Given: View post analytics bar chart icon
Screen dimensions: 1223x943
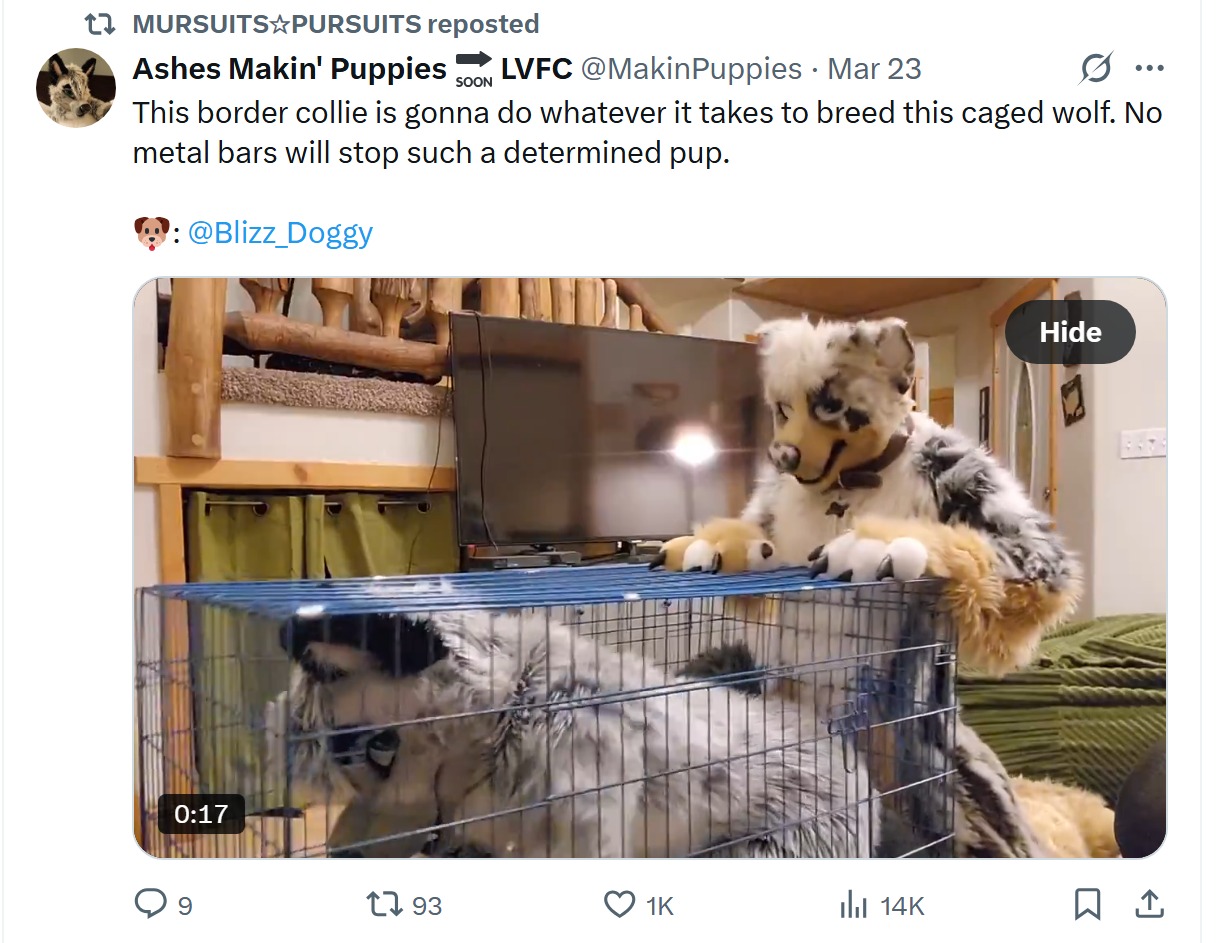Looking at the screenshot, I should click(853, 905).
